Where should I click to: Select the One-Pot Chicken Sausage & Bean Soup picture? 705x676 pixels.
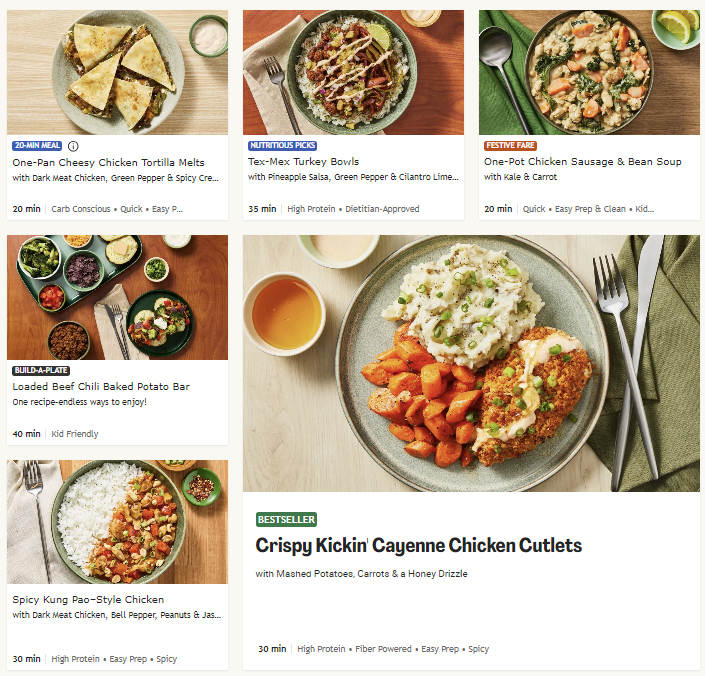point(589,72)
